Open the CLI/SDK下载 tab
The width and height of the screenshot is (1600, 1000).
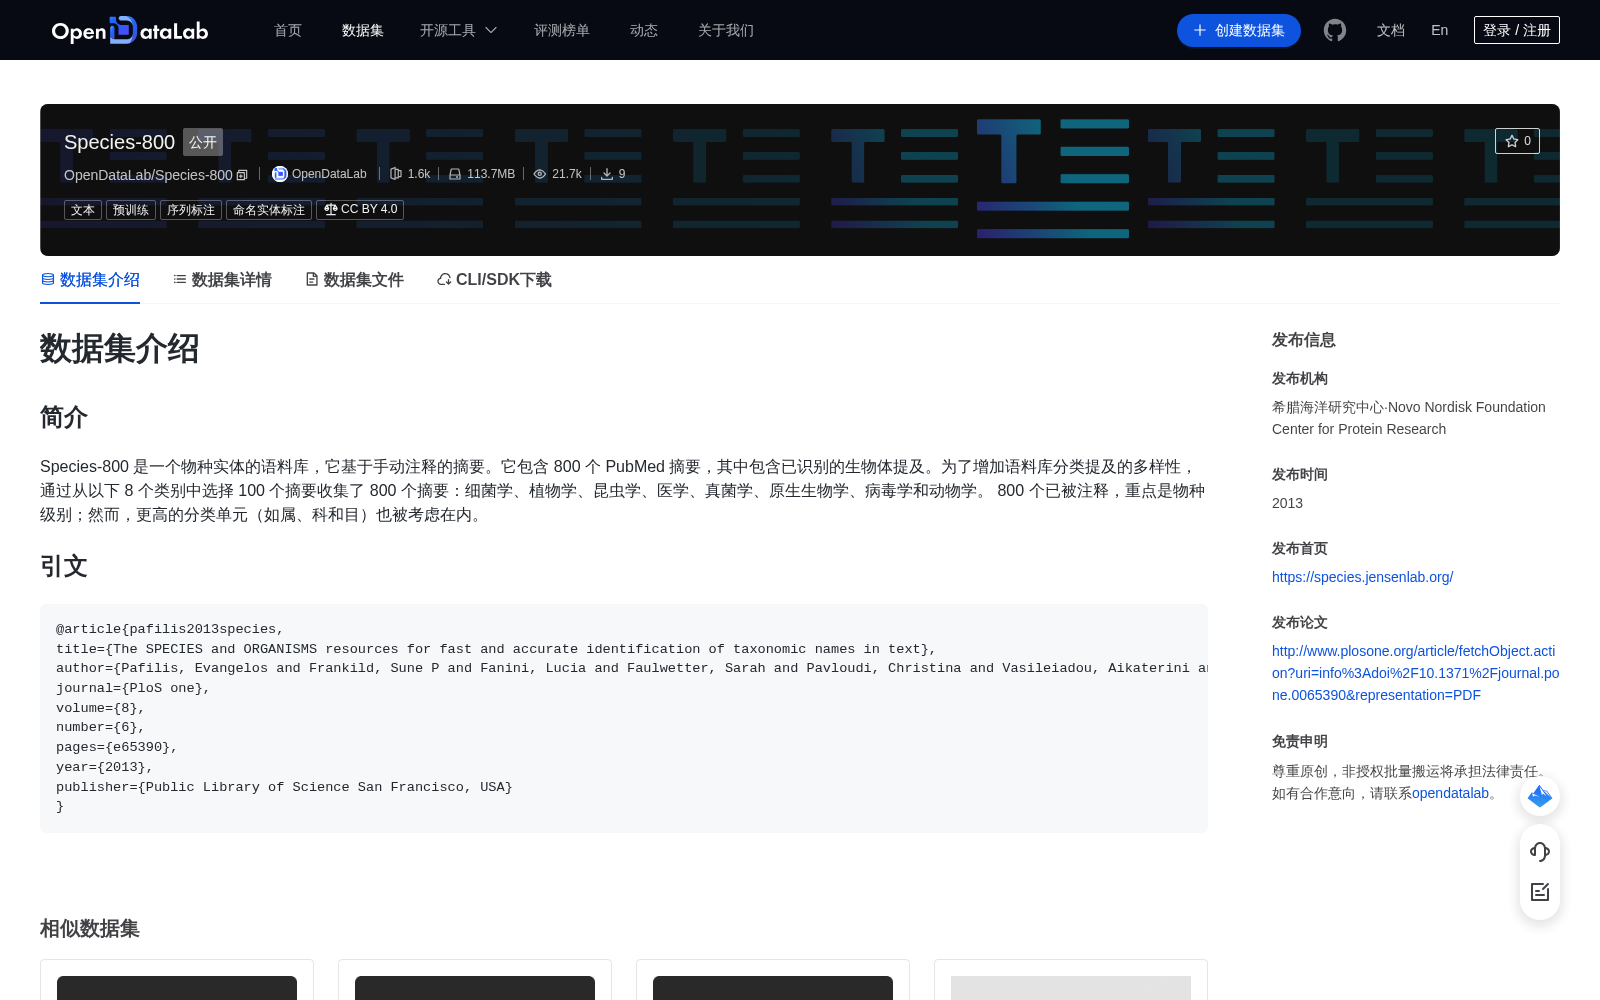pyautogui.click(x=494, y=280)
